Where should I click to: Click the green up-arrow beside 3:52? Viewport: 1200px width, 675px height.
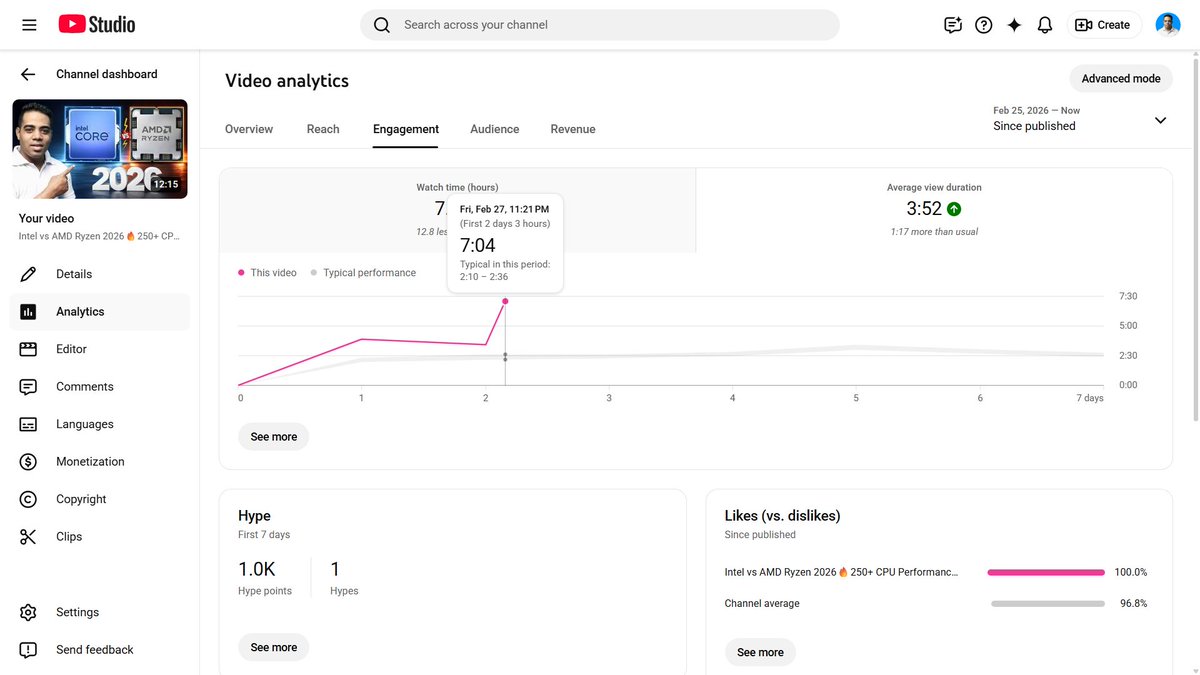pos(954,209)
